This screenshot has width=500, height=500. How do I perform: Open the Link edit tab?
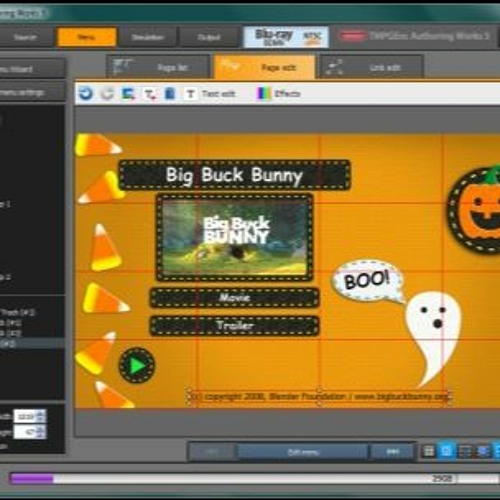[x=372, y=67]
